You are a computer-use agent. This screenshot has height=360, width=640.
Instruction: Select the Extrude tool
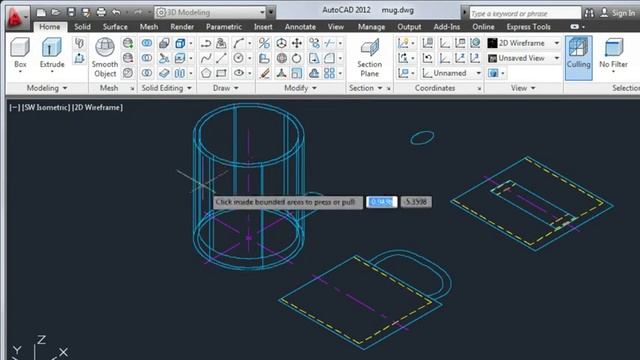pos(52,55)
